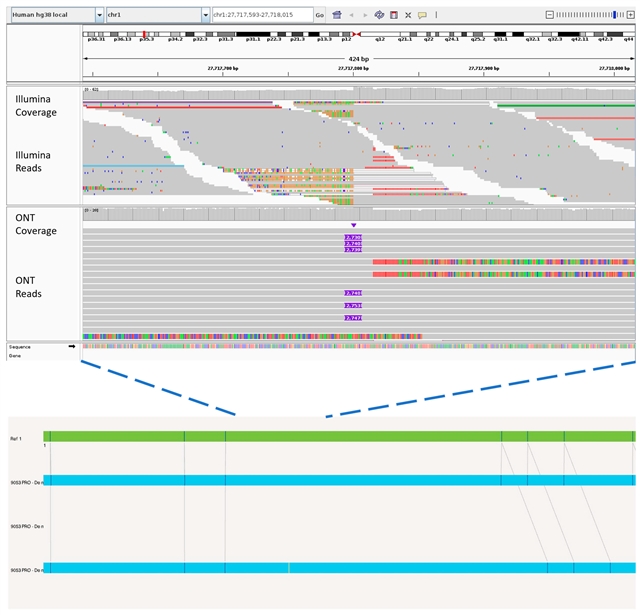The height and width of the screenshot is (615, 640).
Task: Click the Home icon in toolbar
Action: tap(337, 16)
